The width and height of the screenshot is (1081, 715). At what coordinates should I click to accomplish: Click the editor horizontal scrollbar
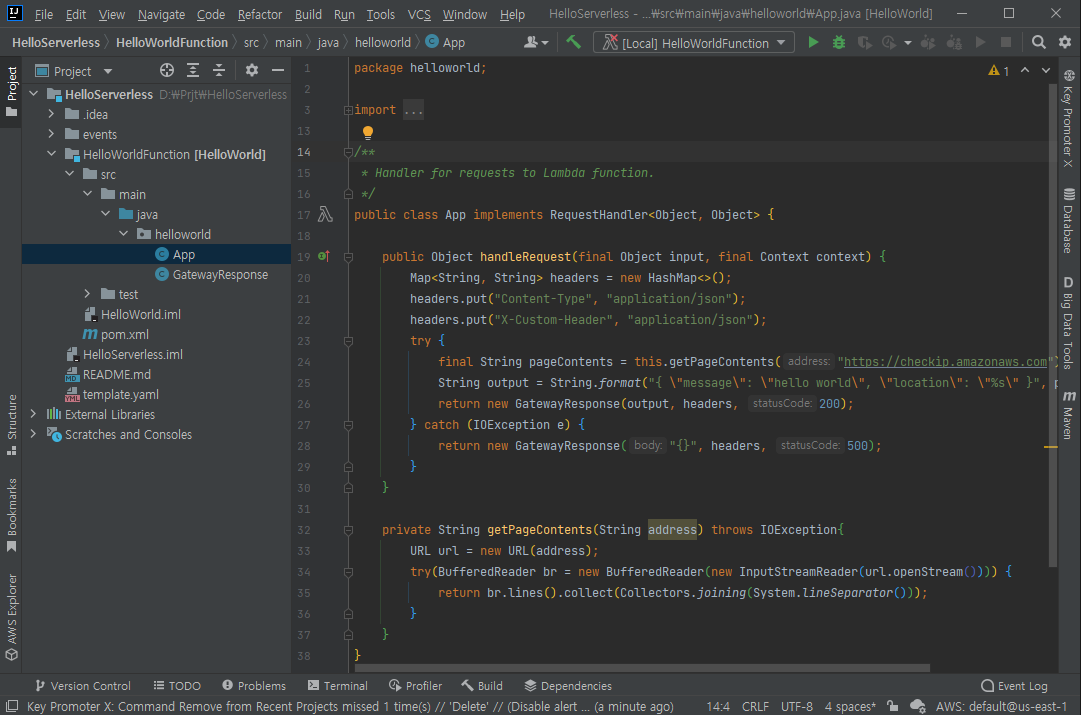pyautogui.click(x=641, y=668)
